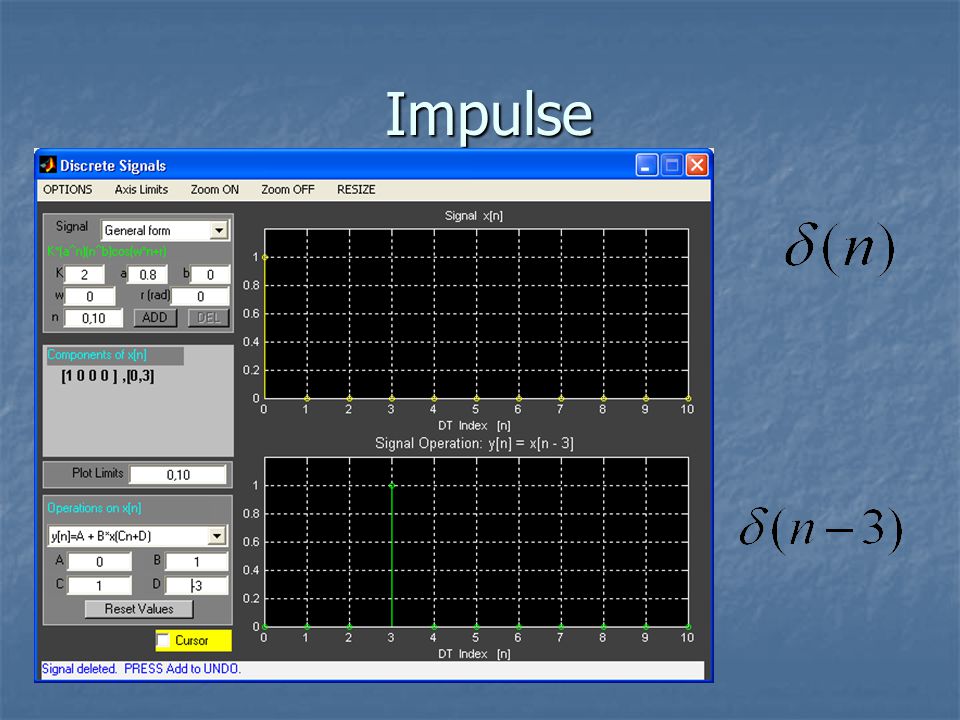The width and height of the screenshot is (960, 720).
Task: Choose RESIZE from the menu bar
Action: point(356,190)
